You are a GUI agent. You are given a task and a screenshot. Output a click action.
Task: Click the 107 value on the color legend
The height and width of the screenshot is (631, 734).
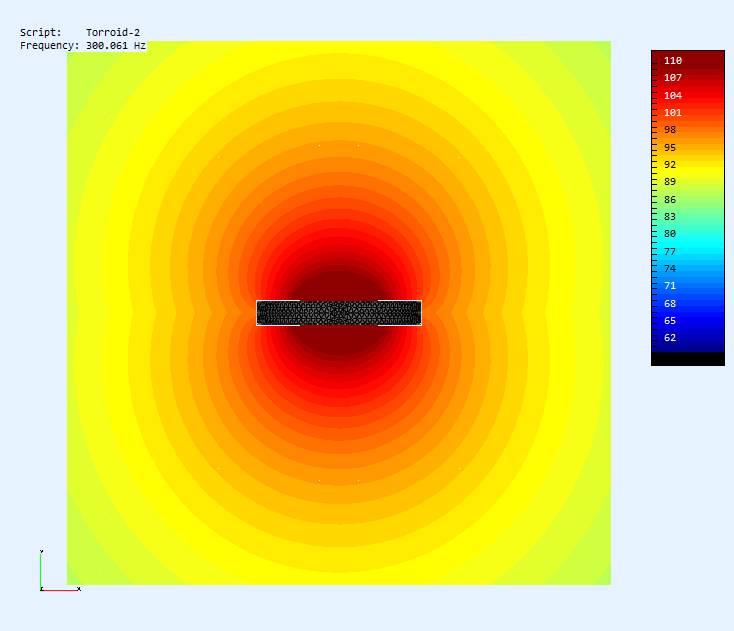coord(673,78)
